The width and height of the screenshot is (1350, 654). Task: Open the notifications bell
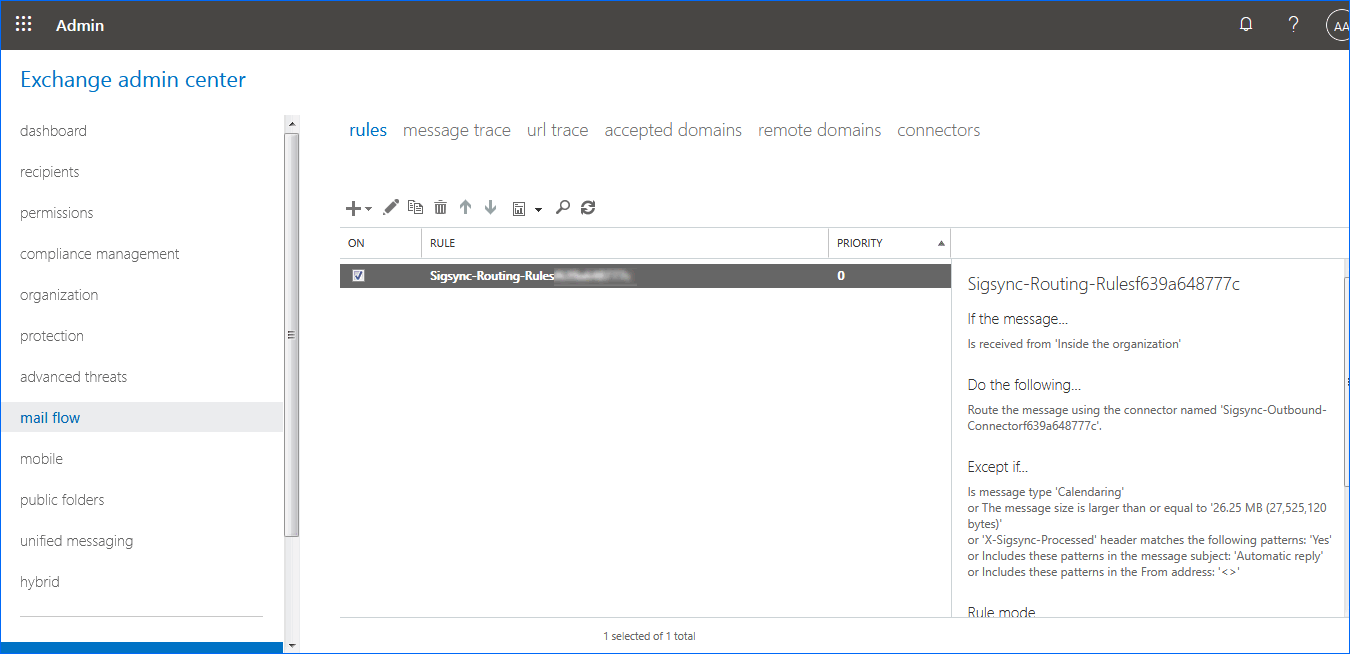tap(1246, 25)
